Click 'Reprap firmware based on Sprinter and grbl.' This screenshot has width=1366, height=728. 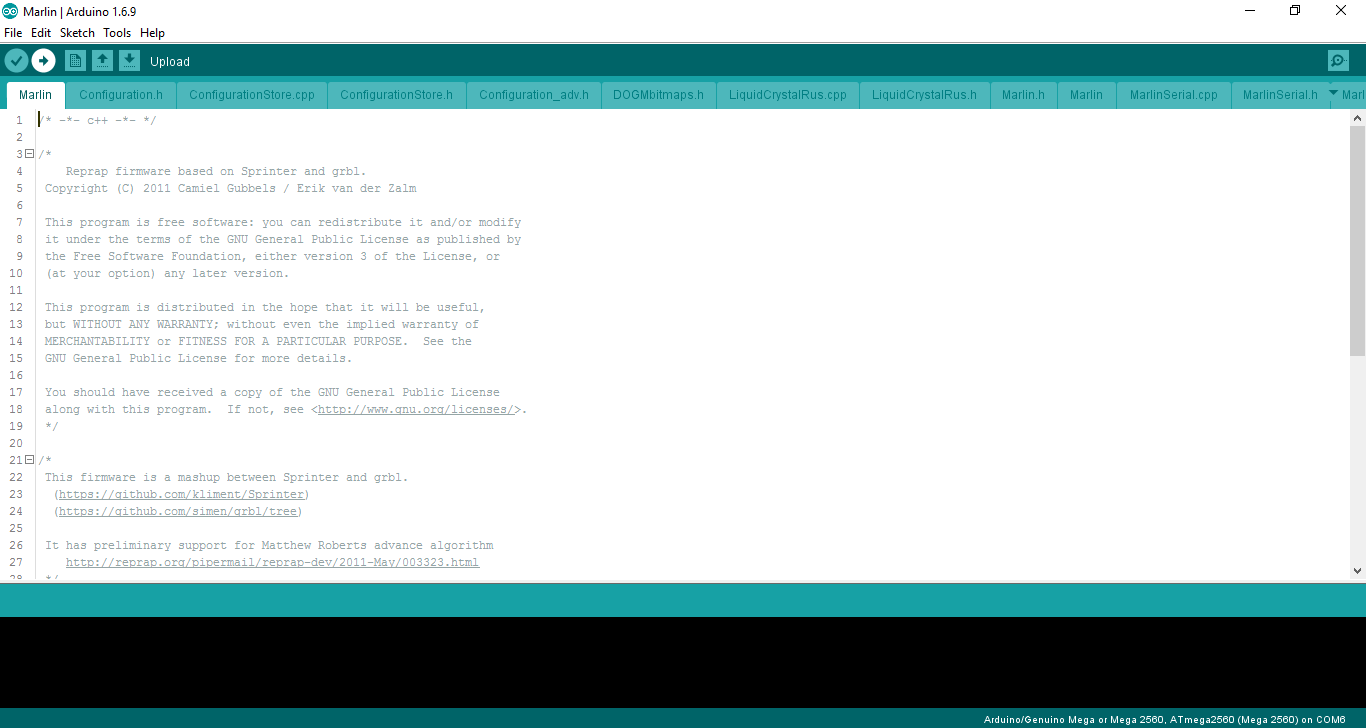point(216,171)
